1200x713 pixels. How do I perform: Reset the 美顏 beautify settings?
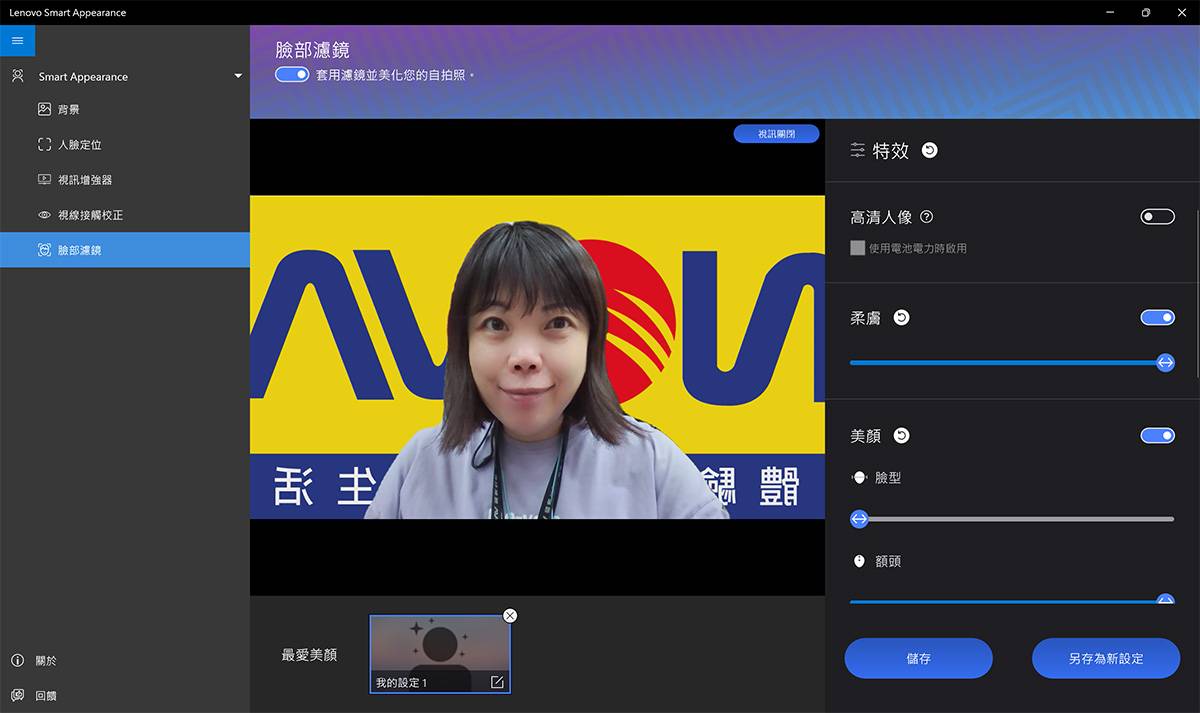(901, 436)
